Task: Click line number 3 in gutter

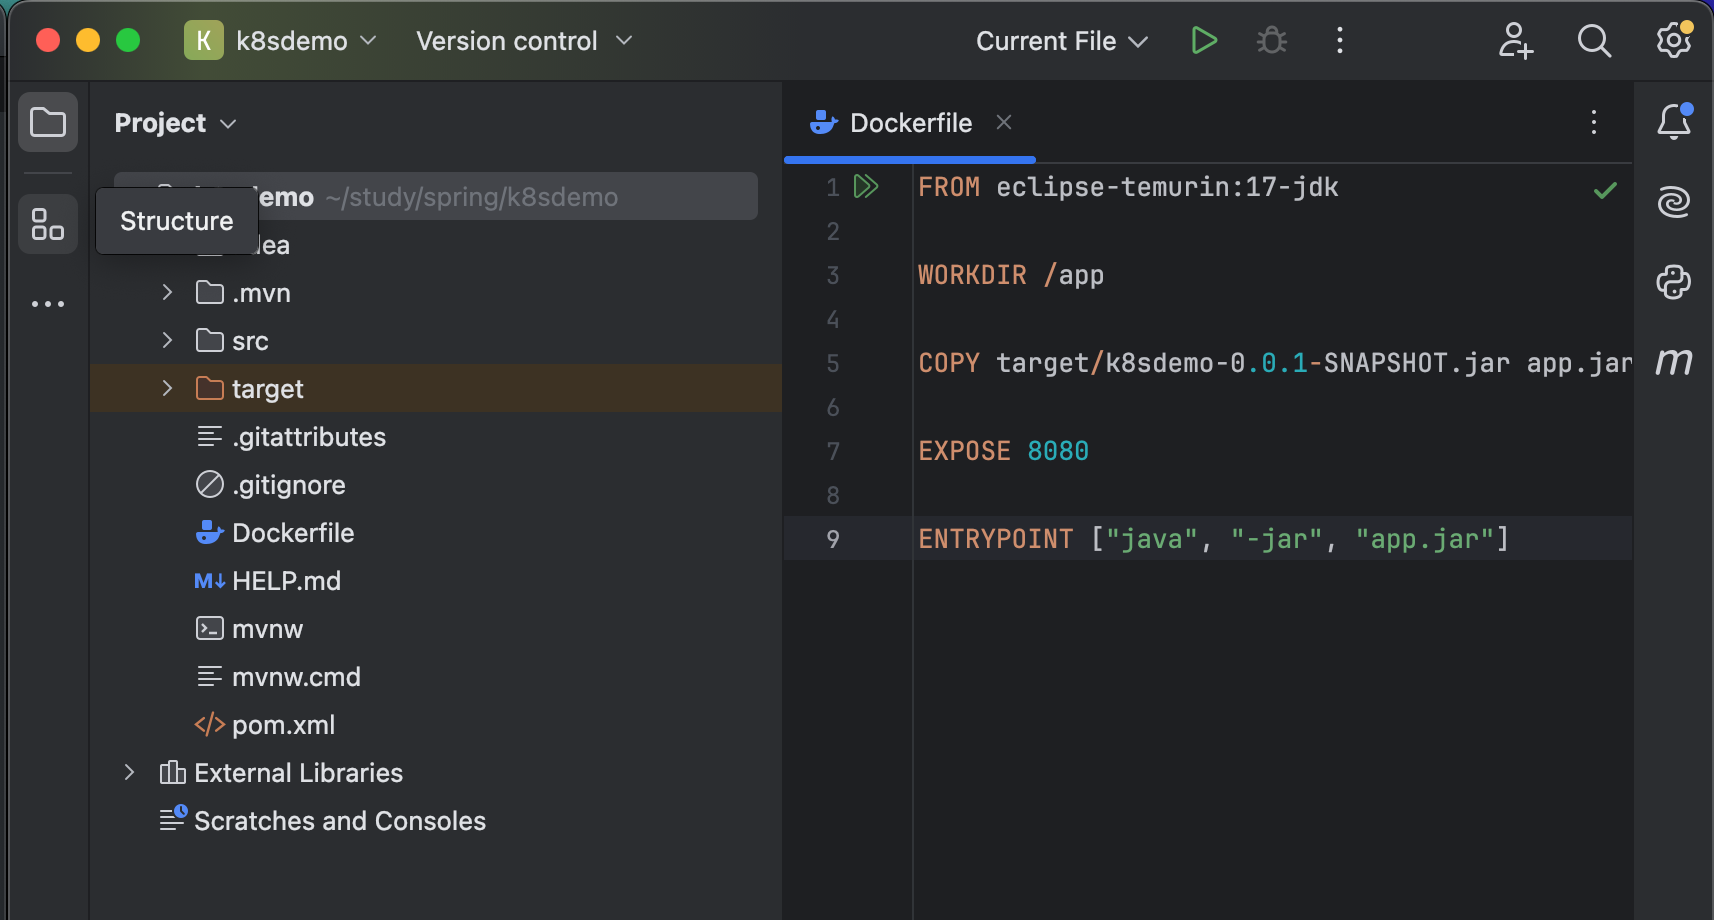Action: point(833,275)
